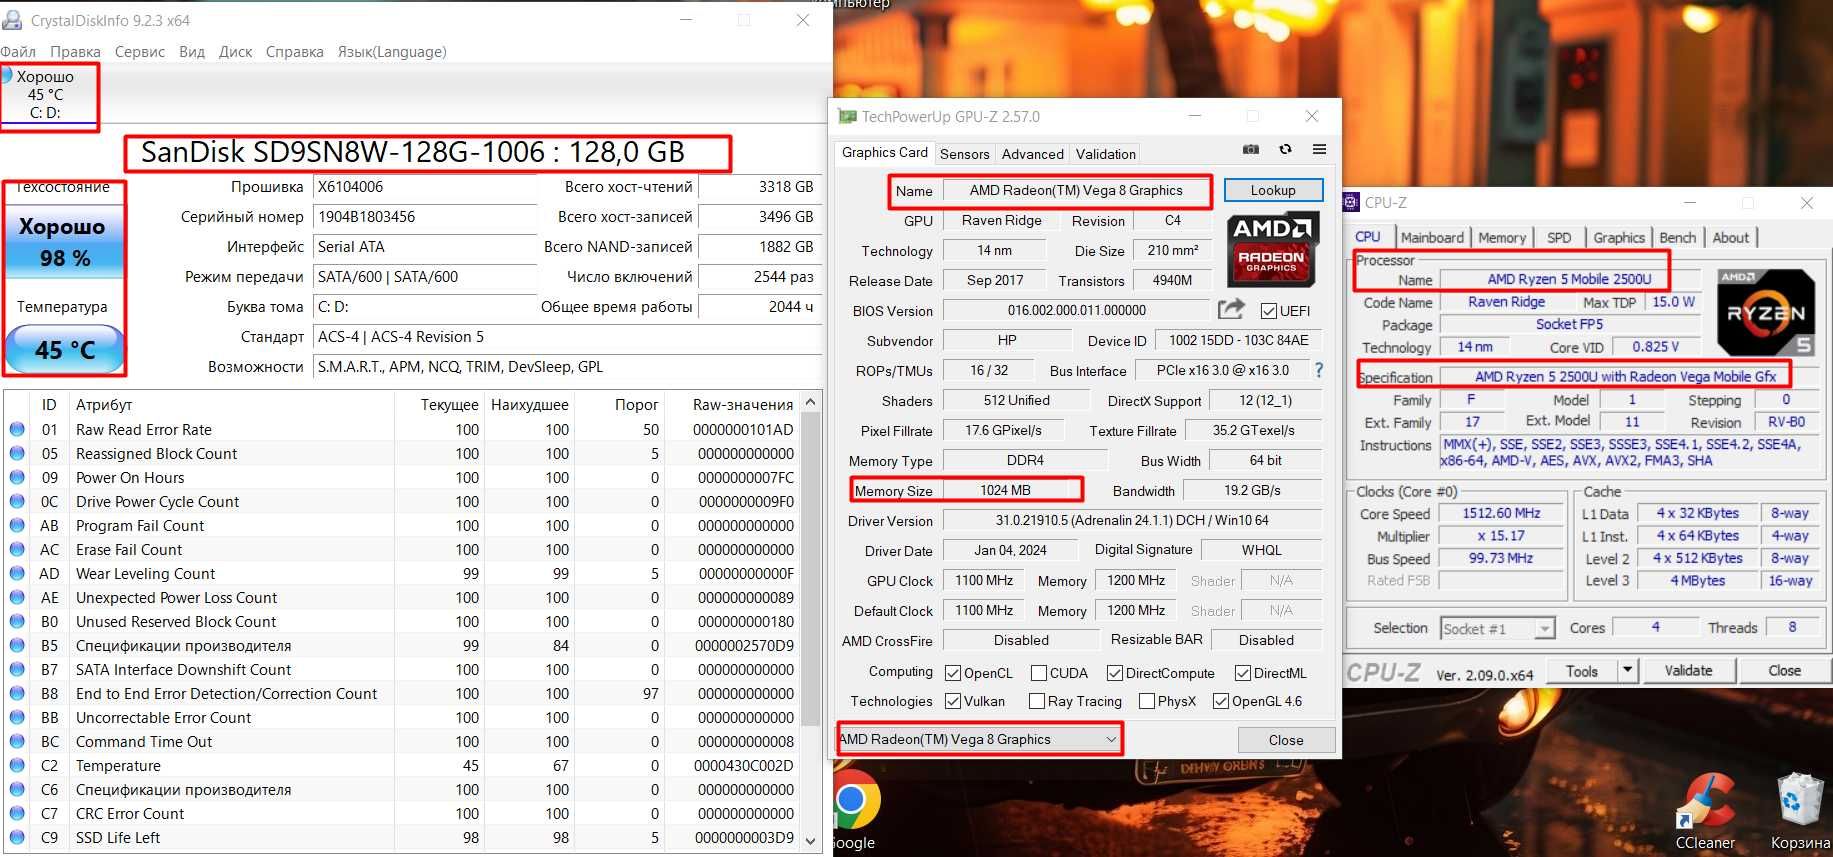Click Validate button in CPU-Z
This screenshot has width=1833, height=857.
coord(1688,670)
